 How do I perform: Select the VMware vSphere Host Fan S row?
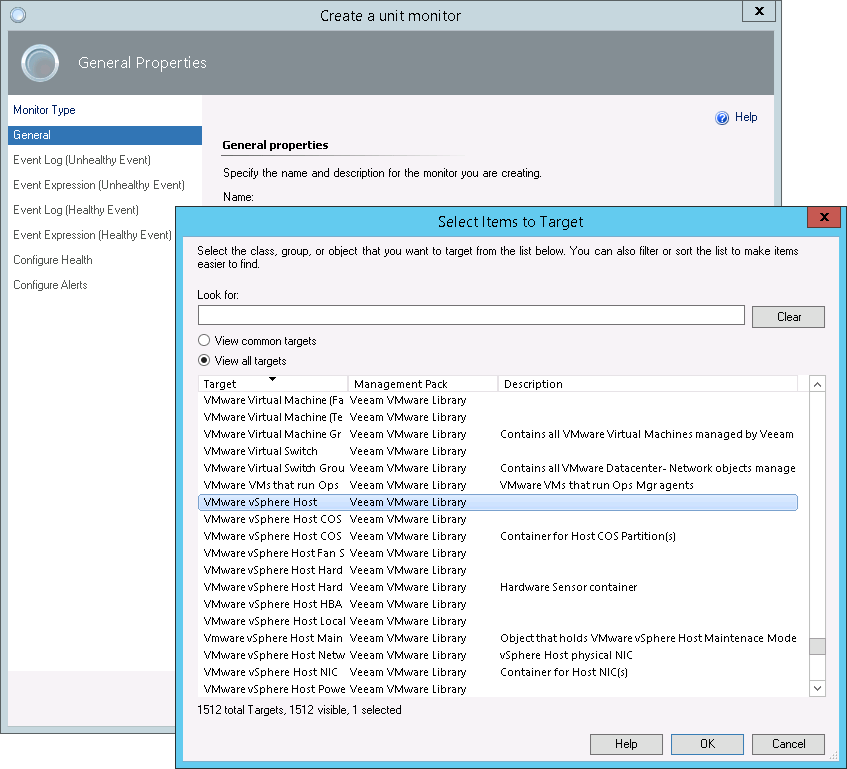click(x=498, y=553)
